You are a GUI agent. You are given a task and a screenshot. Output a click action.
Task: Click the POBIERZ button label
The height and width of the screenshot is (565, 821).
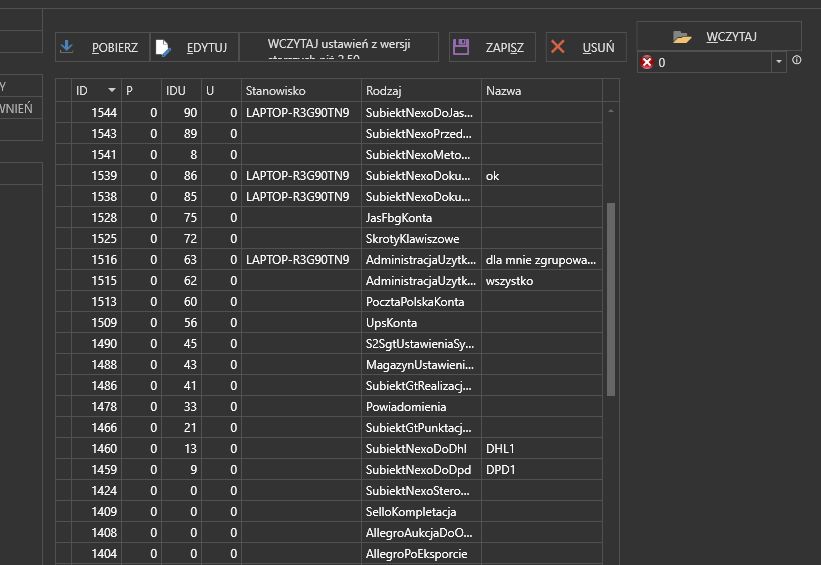tap(115, 48)
